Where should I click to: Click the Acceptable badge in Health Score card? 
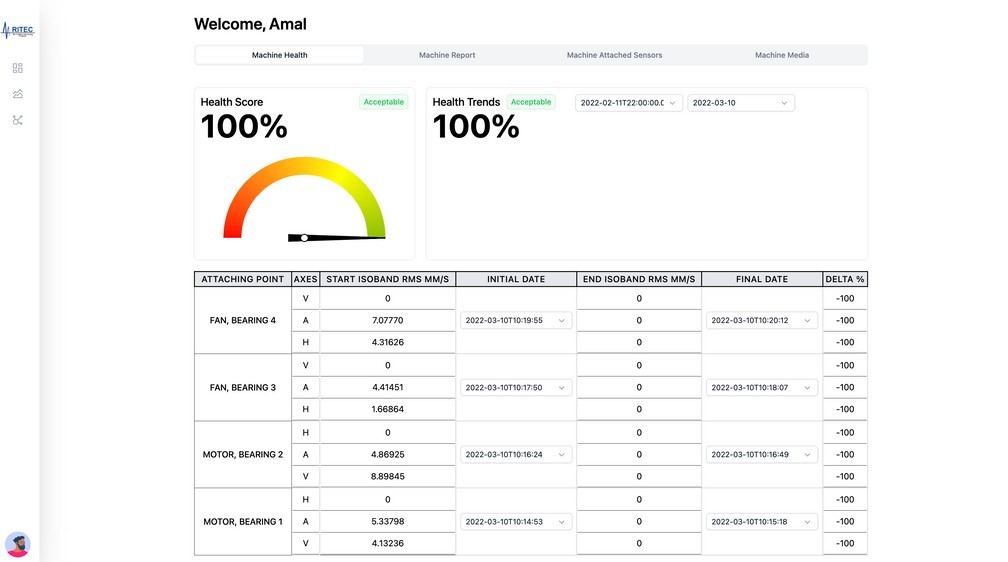pos(383,102)
